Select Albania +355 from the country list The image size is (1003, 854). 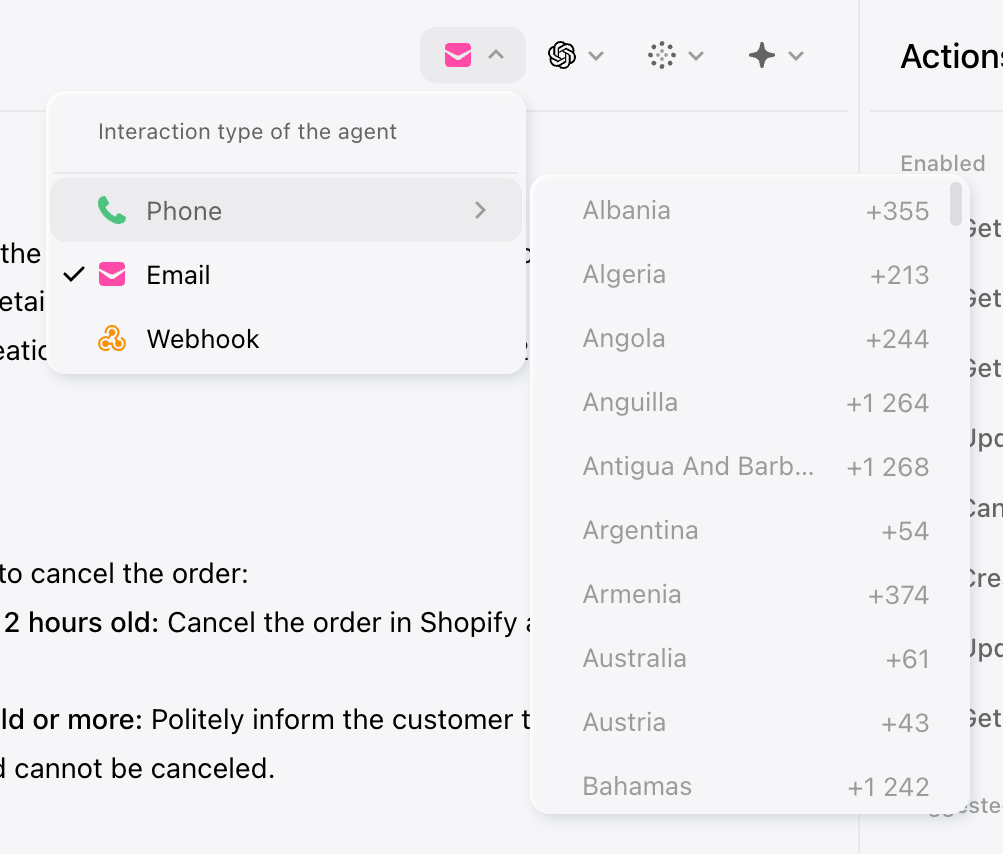point(750,210)
